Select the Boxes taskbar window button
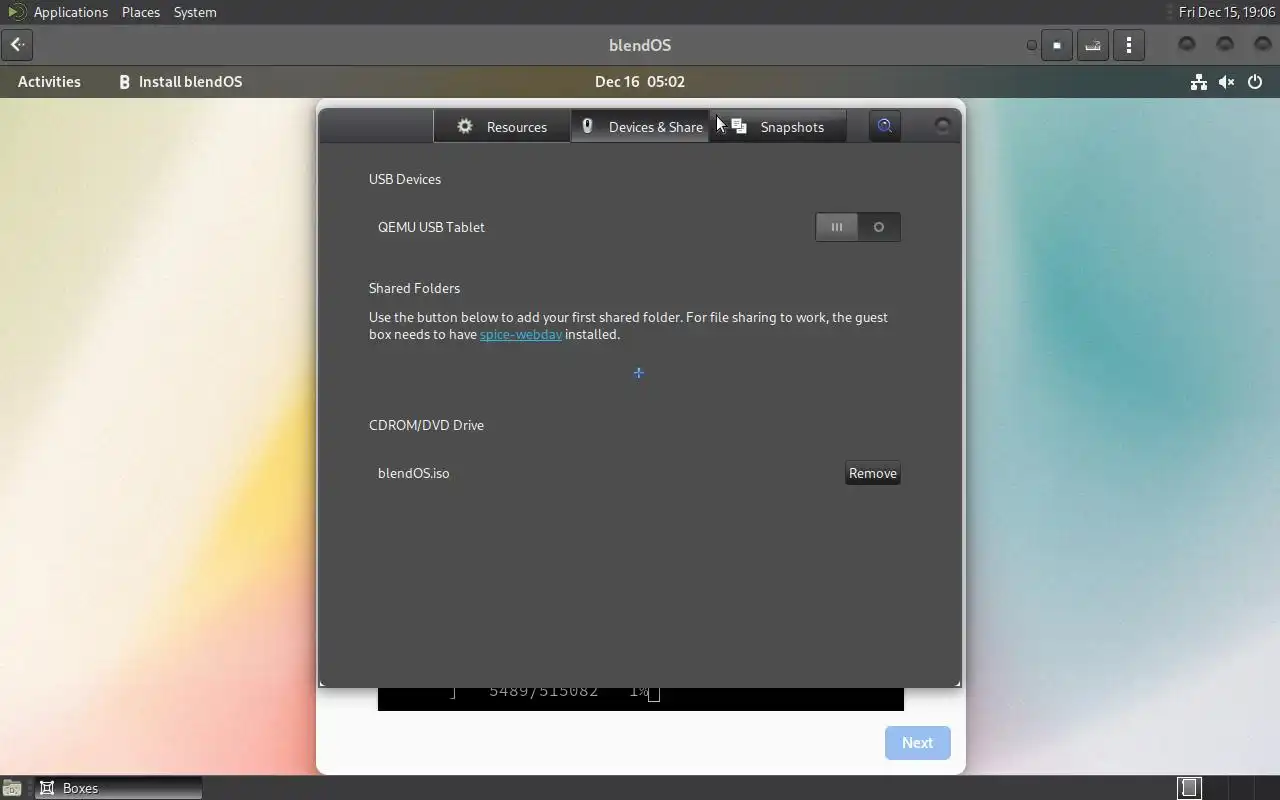1280x800 pixels. (118, 788)
